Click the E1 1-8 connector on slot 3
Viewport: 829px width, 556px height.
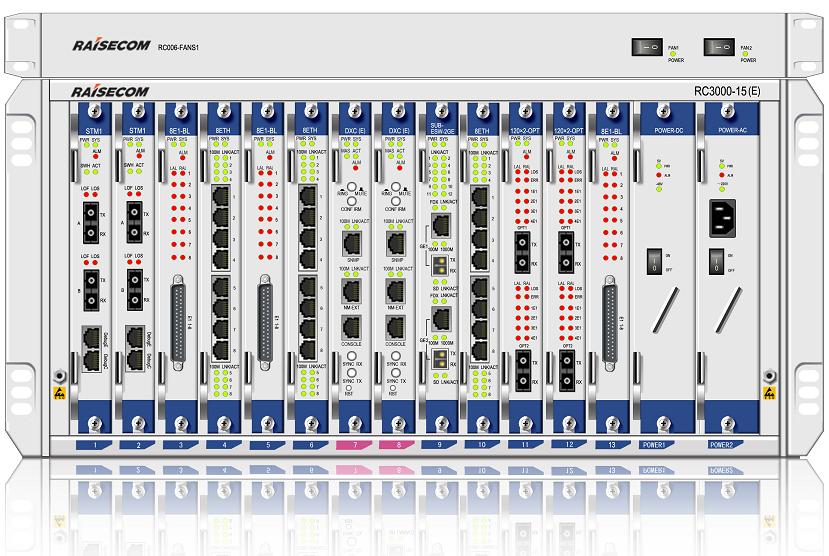tap(180, 318)
